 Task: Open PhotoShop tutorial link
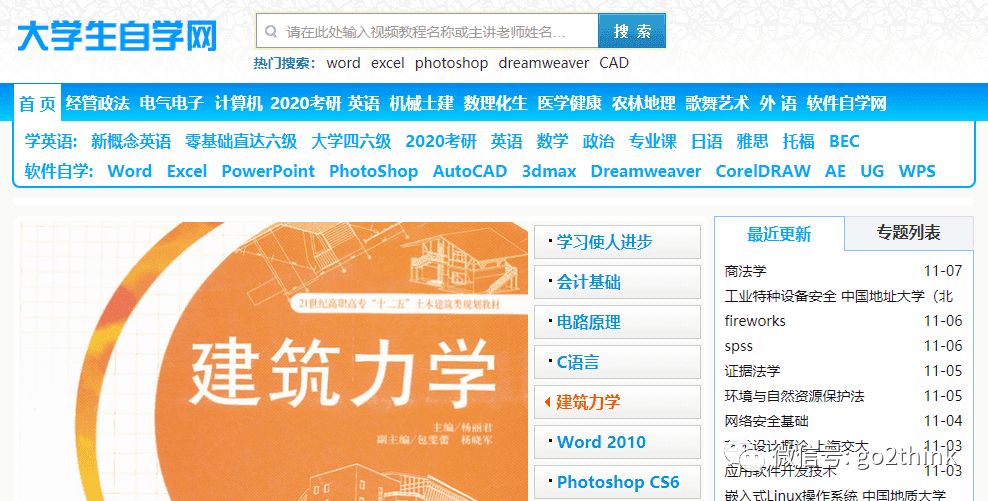[374, 171]
